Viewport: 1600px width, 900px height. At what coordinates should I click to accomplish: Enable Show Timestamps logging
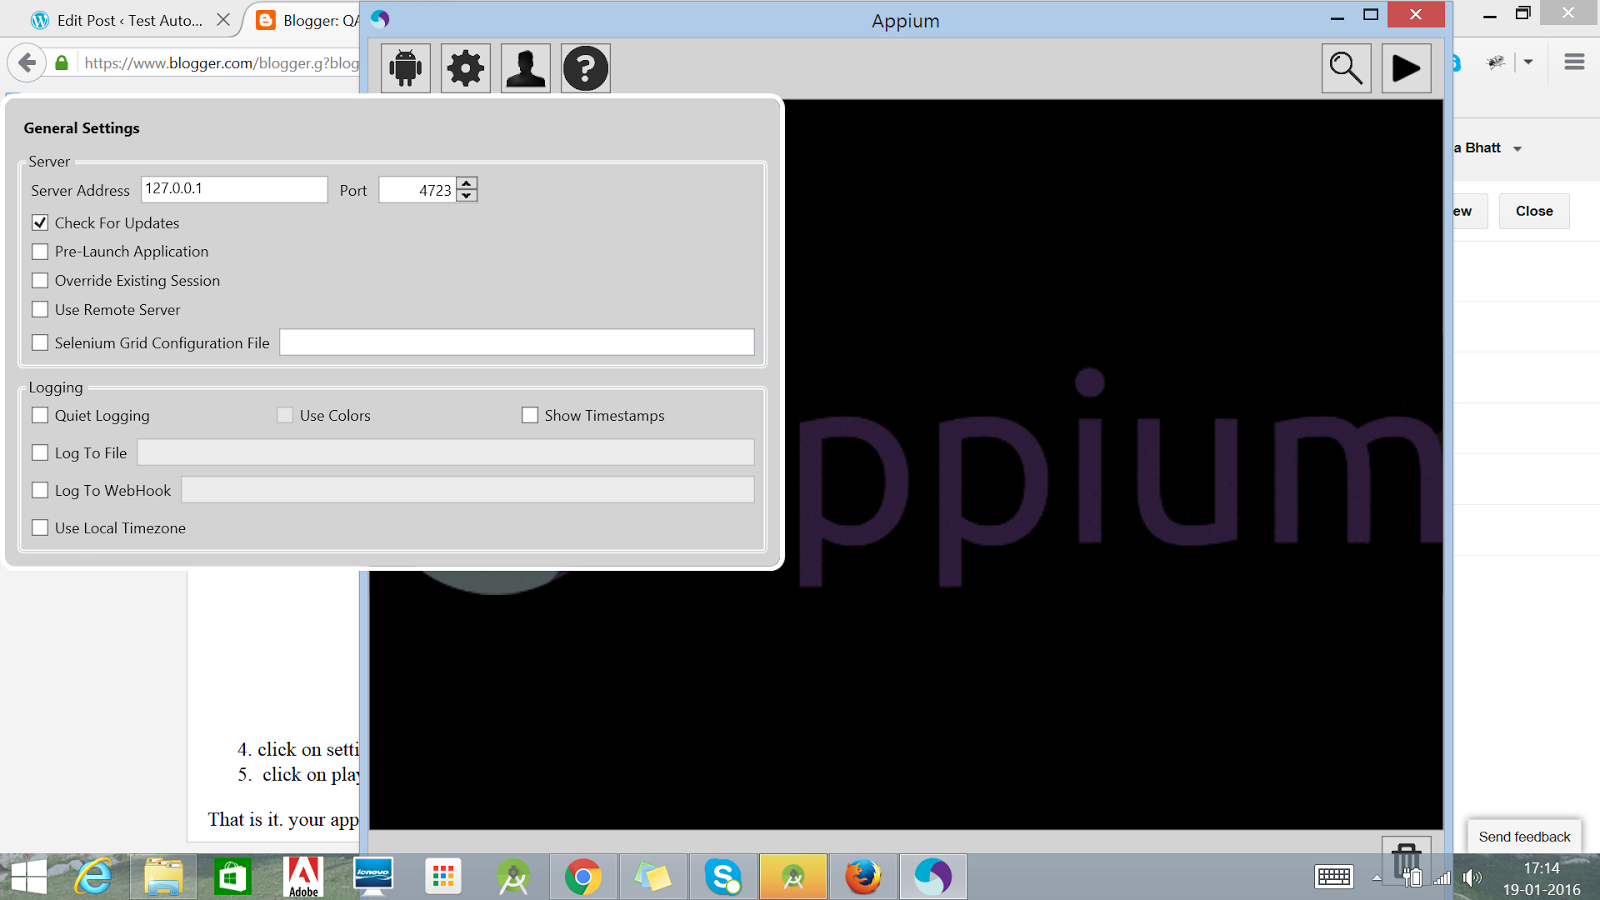tap(530, 414)
